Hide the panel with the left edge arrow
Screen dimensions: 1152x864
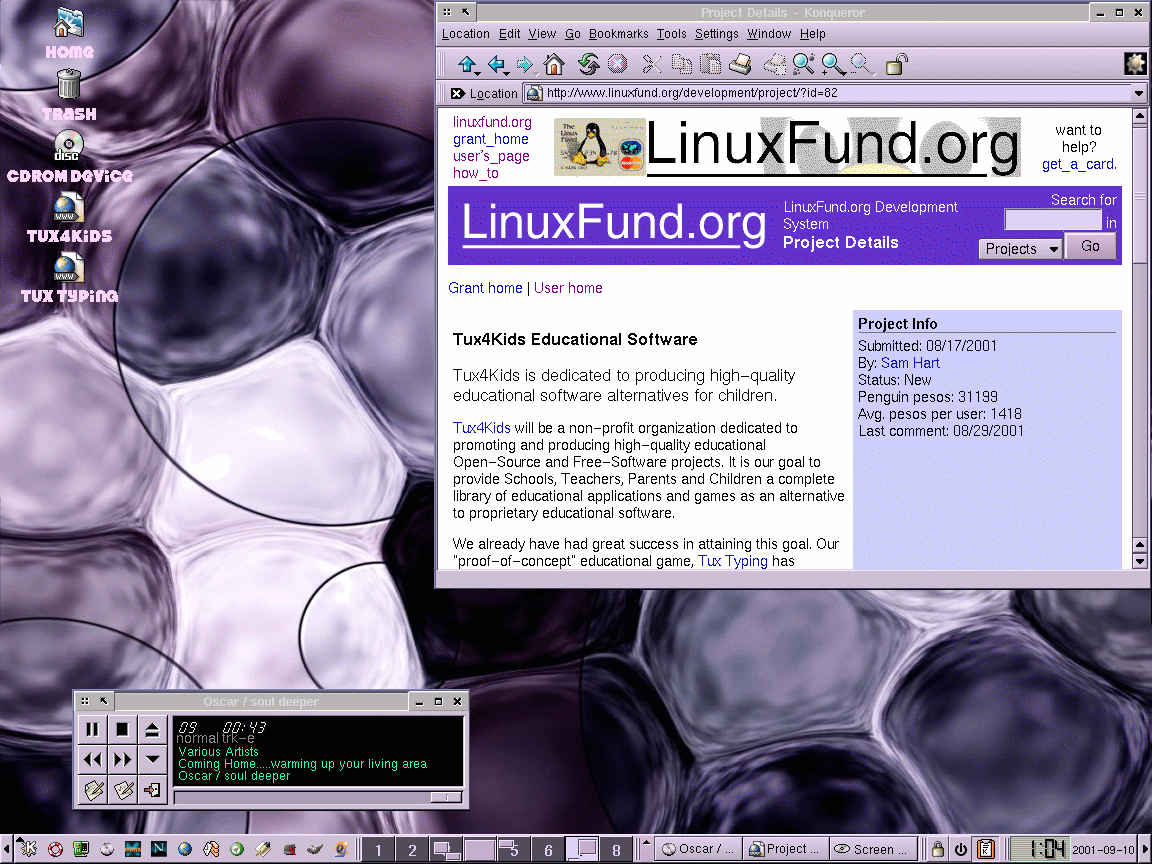coord(5,849)
